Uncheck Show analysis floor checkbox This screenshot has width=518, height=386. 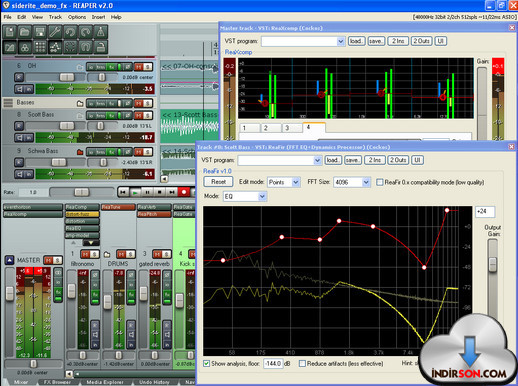point(207,363)
